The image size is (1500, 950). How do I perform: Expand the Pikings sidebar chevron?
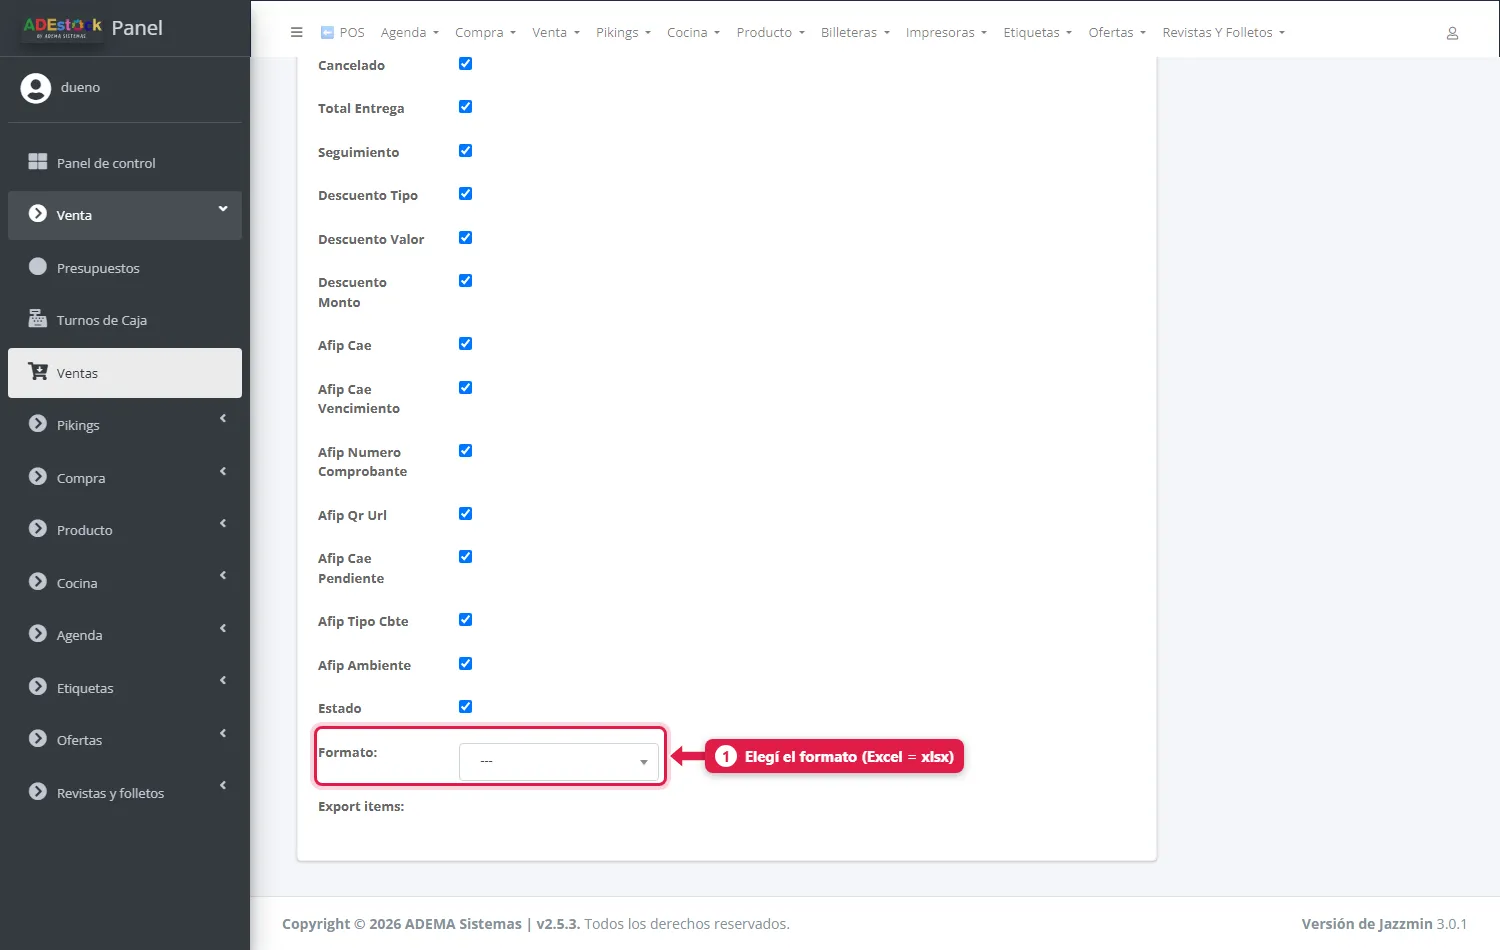pyautogui.click(x=223, y=419)
